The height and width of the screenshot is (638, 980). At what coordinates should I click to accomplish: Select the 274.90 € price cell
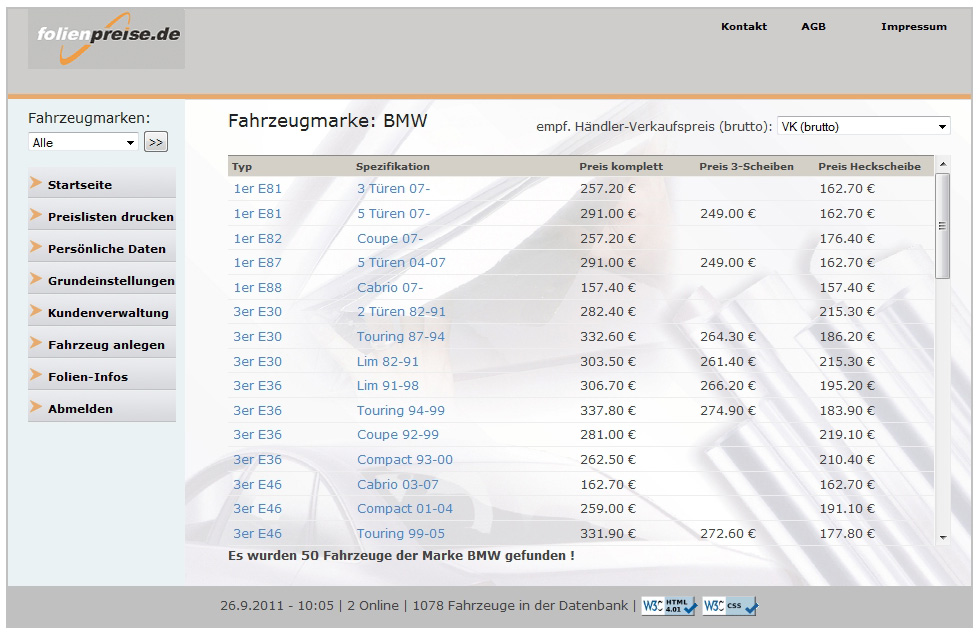728,411
